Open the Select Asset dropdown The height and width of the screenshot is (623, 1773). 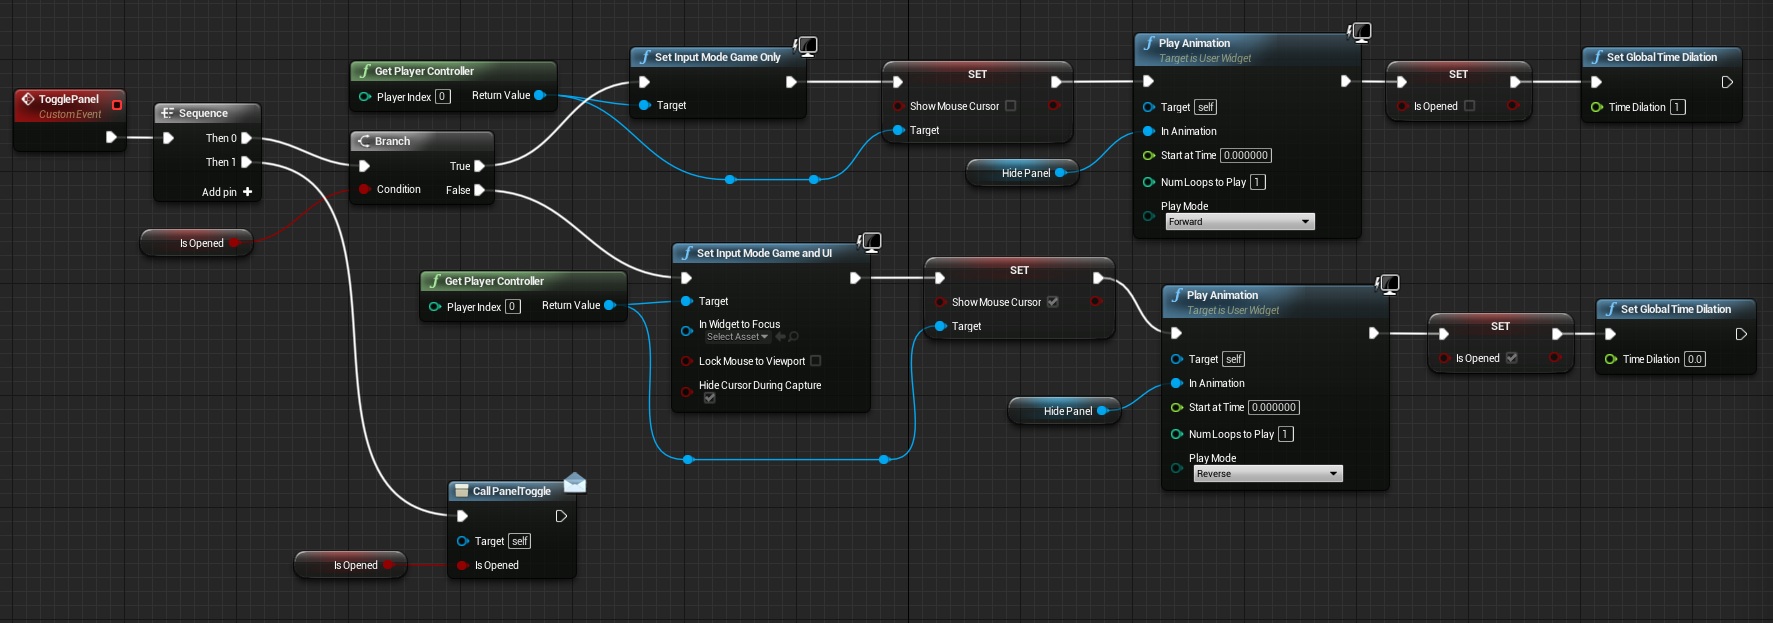tap(737, 337)
